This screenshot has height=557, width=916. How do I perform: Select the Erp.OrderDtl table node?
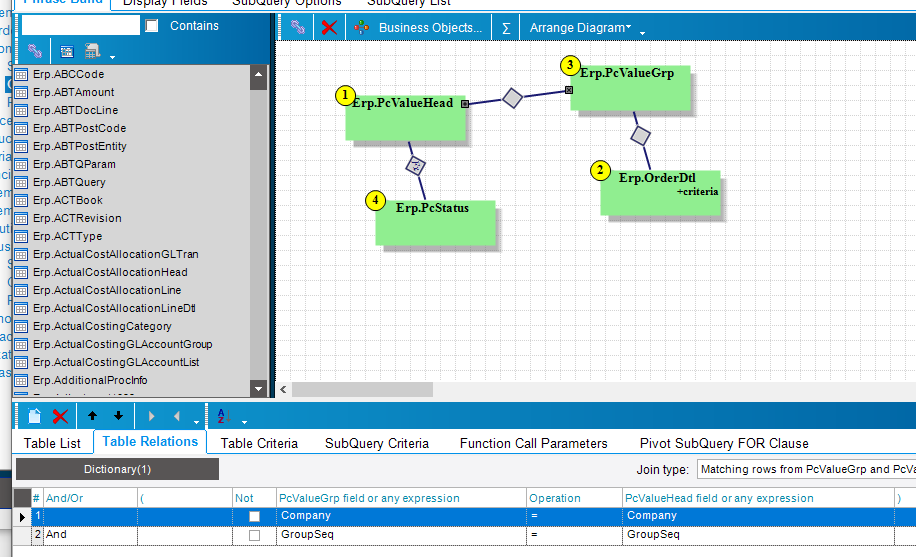[660, 193]
